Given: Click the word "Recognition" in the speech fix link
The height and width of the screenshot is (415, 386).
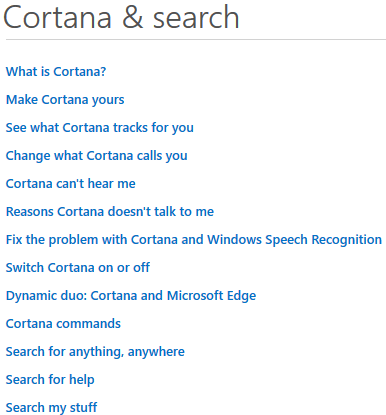Looking at the screenshot, I should pos(347,240).
